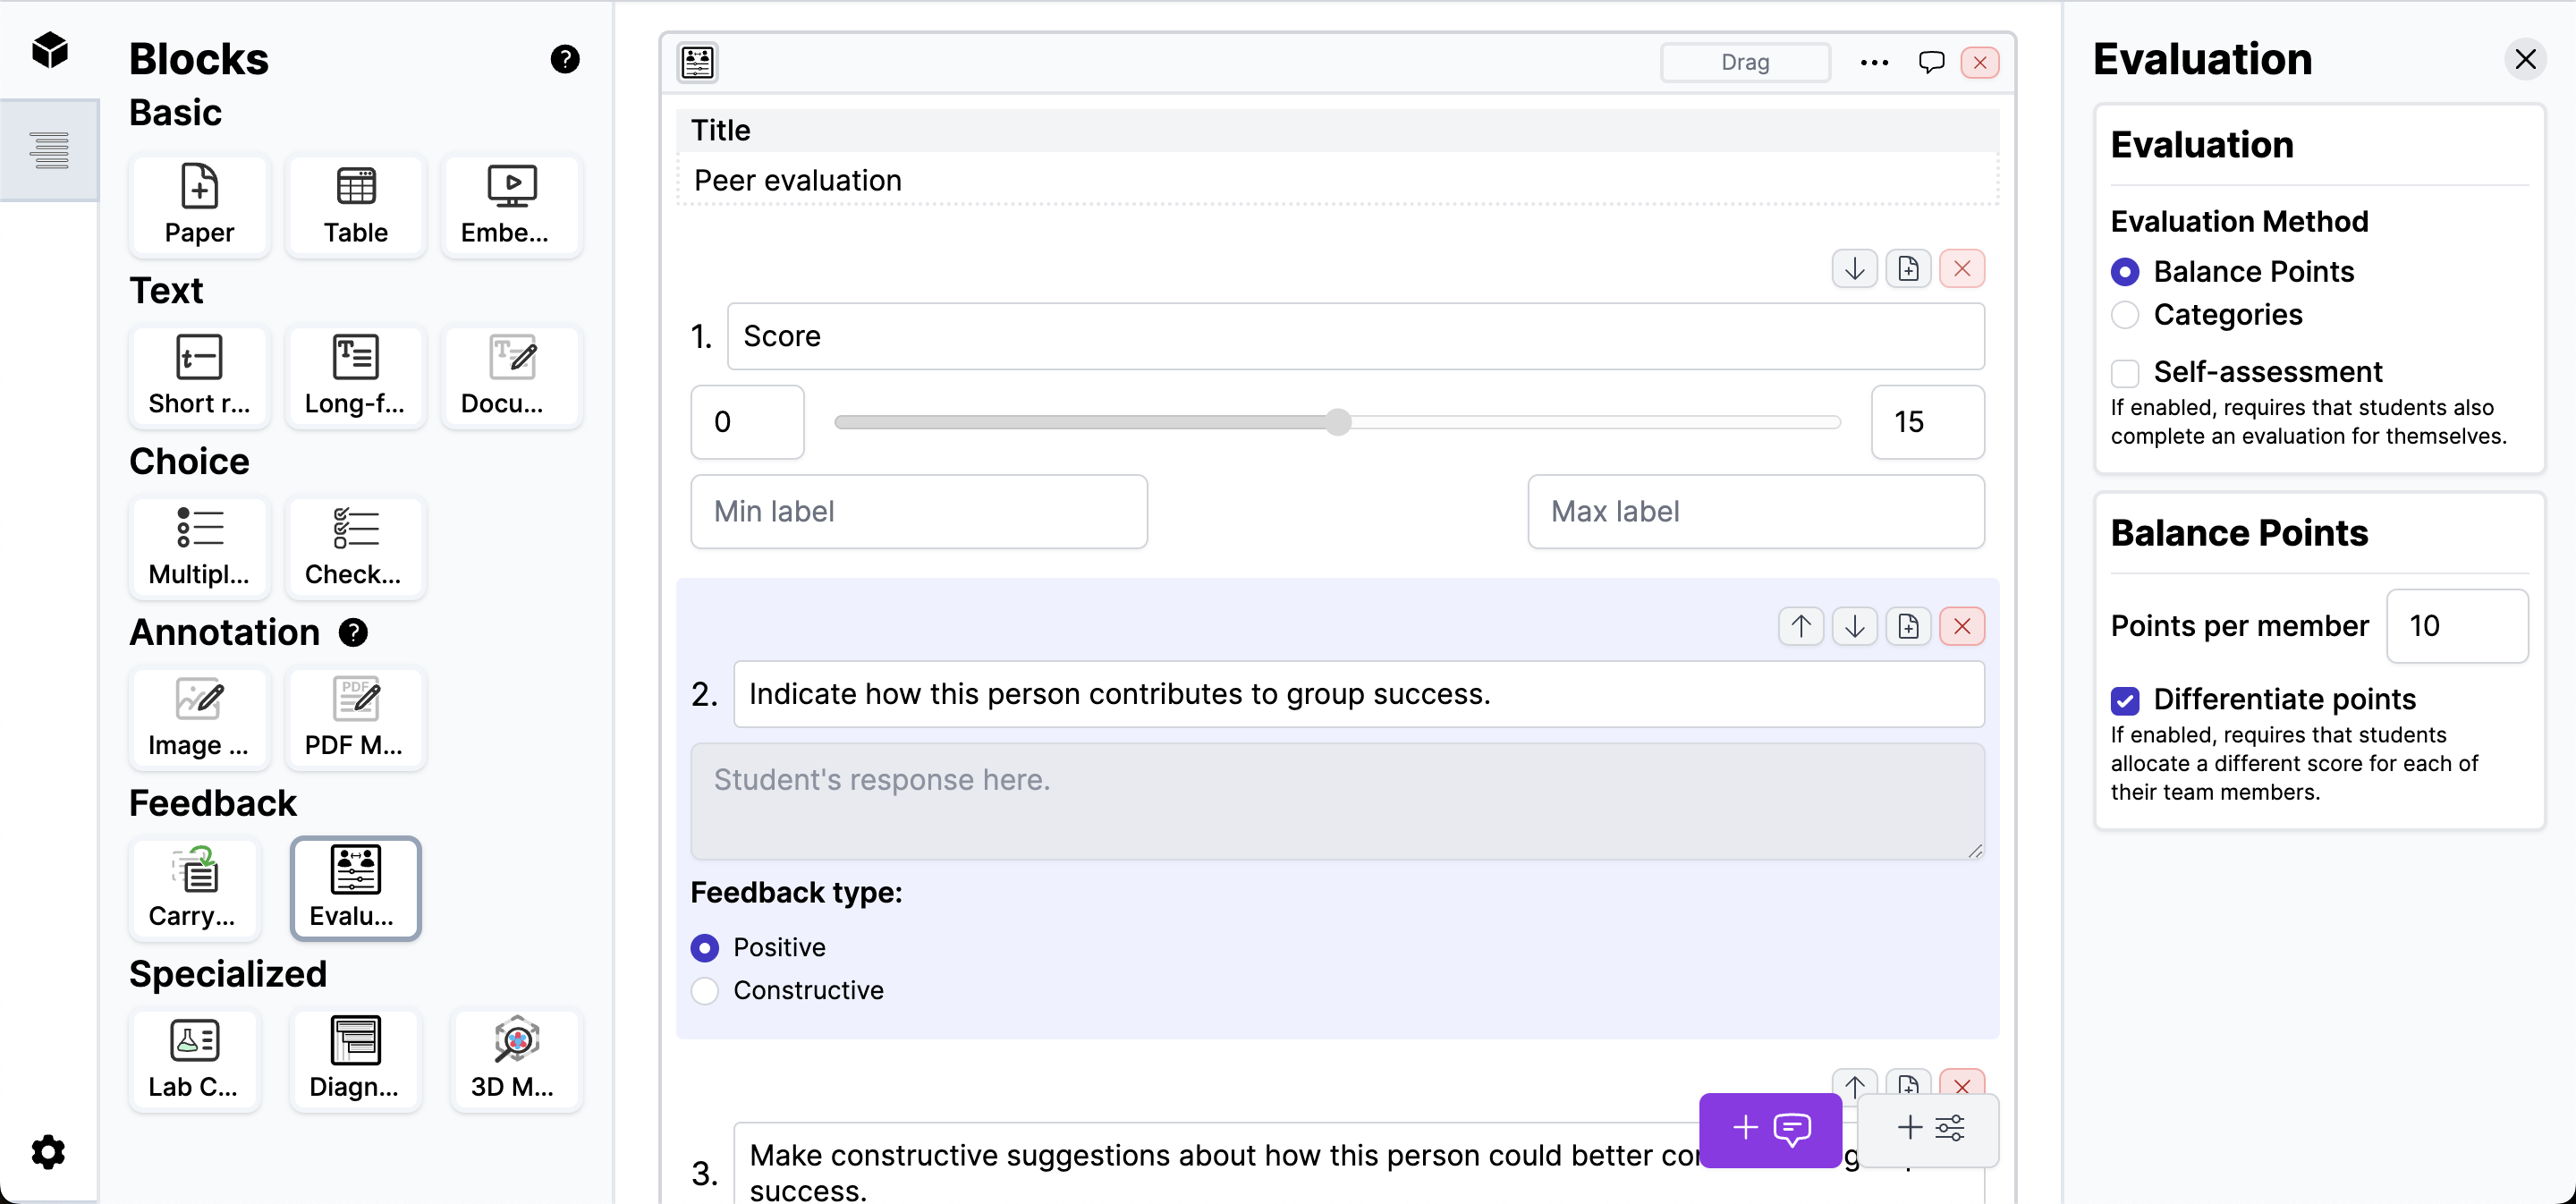Add a Multiple choice block
The image size is (2576, 1204).
click(199, 547)
